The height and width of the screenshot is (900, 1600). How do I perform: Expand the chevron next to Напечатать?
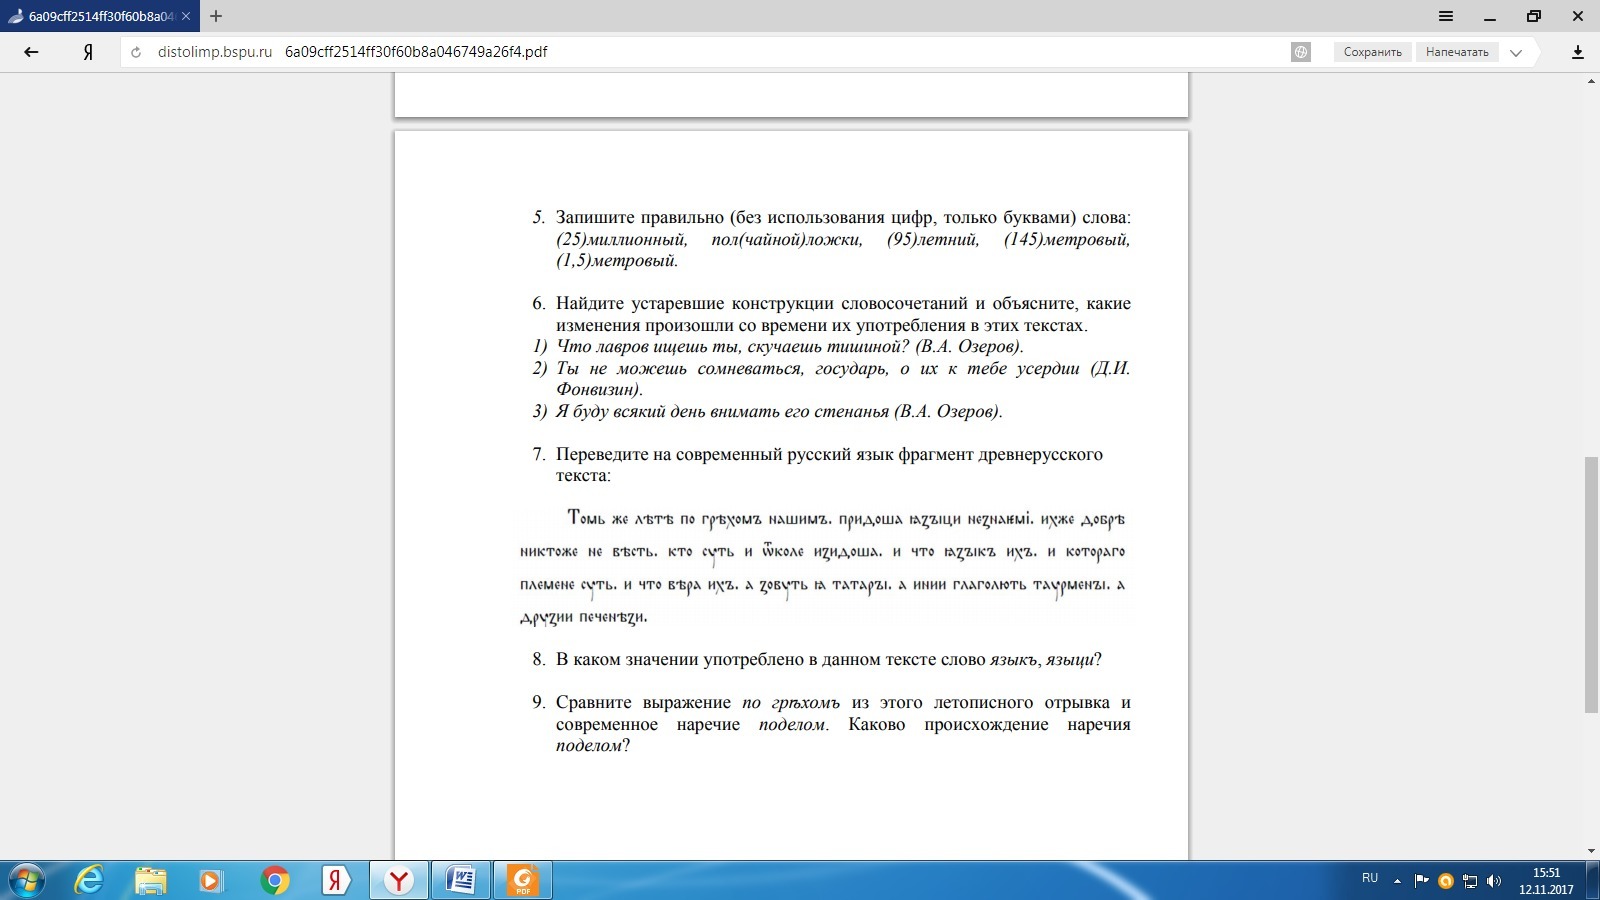1516,53
